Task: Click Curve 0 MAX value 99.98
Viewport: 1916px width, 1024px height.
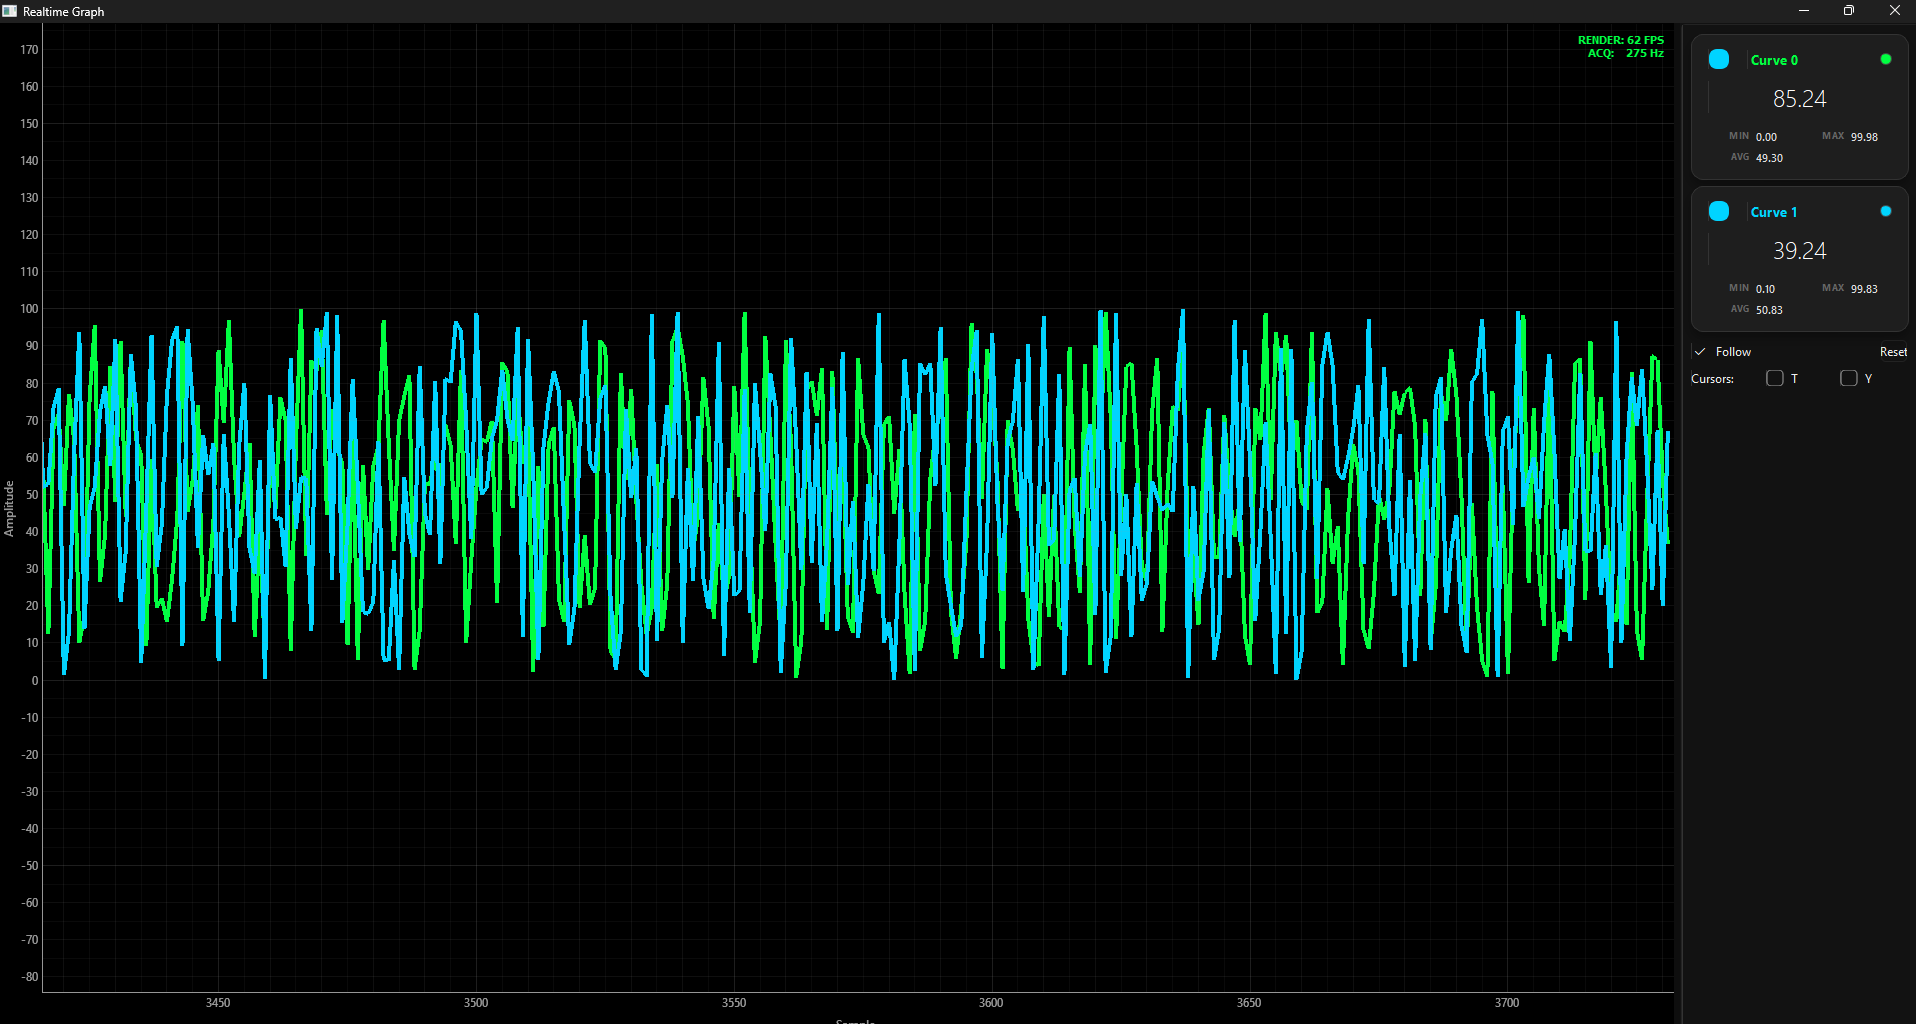Action: [1864, 137]
